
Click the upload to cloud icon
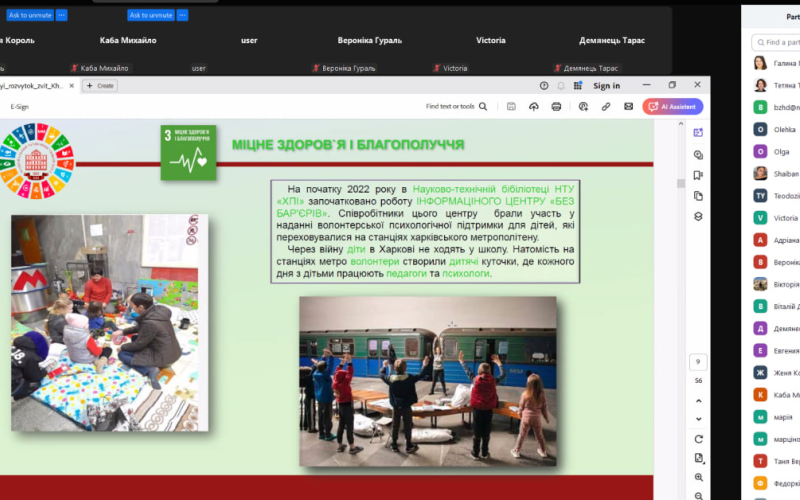[x=534, y=106]
